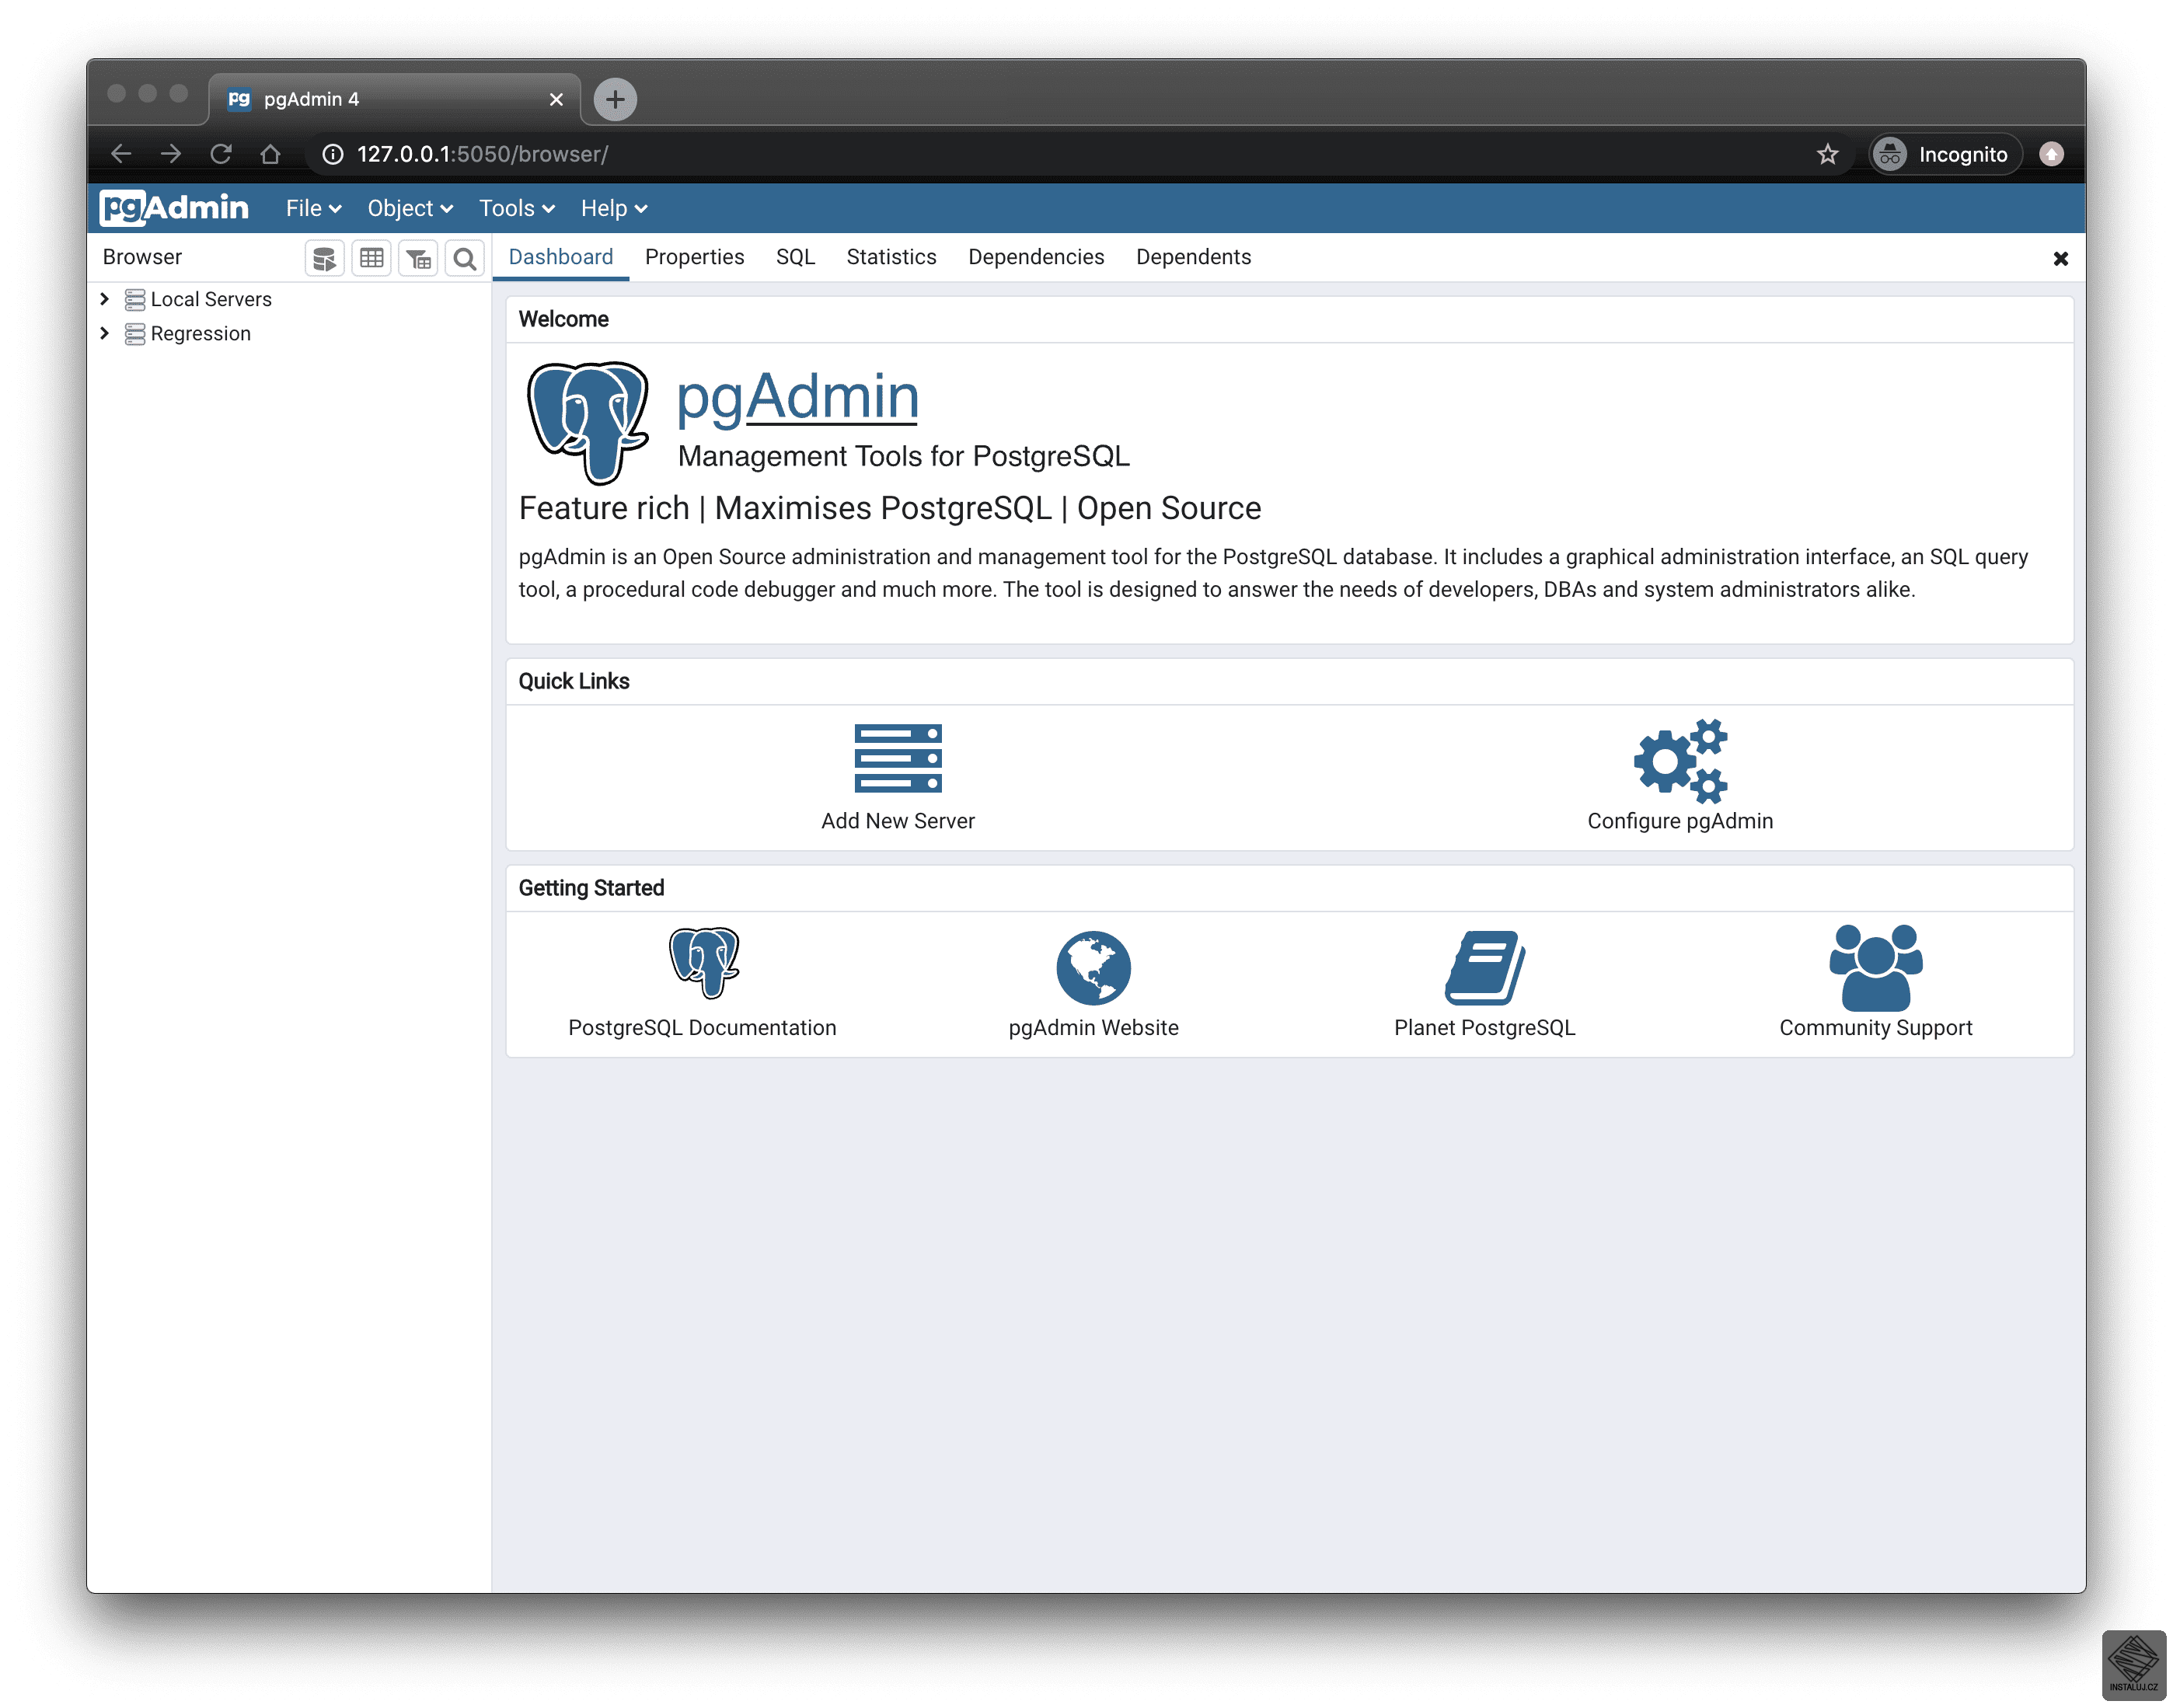
Task: Click the View Data grid icon
Action: point(371,258)
